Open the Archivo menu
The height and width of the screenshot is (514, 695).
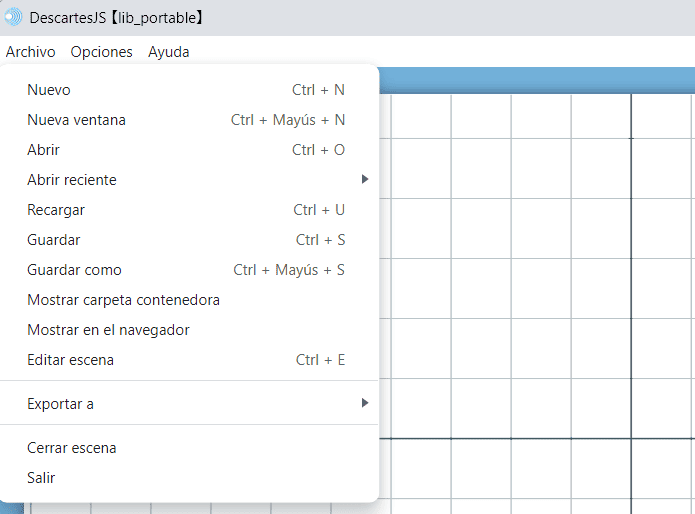coord(31,52)
